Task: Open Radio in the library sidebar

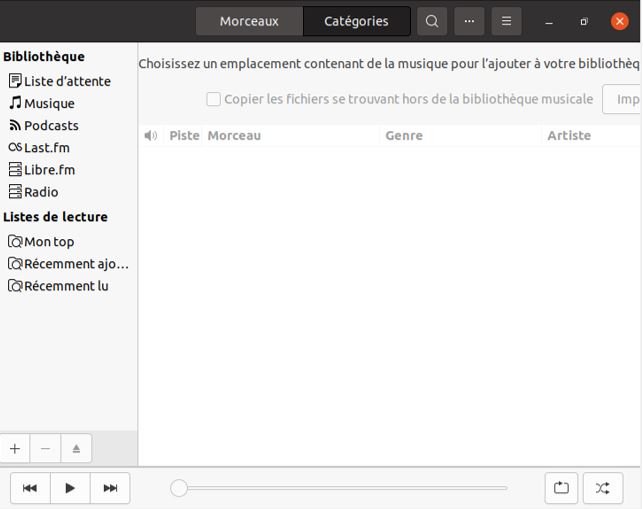Action: click(x=41, y=192)
